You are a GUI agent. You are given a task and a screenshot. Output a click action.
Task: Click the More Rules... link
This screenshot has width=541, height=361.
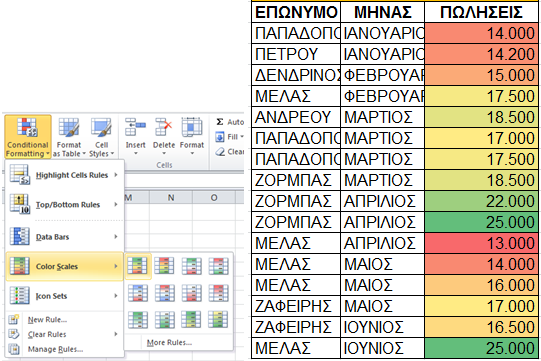169,342
